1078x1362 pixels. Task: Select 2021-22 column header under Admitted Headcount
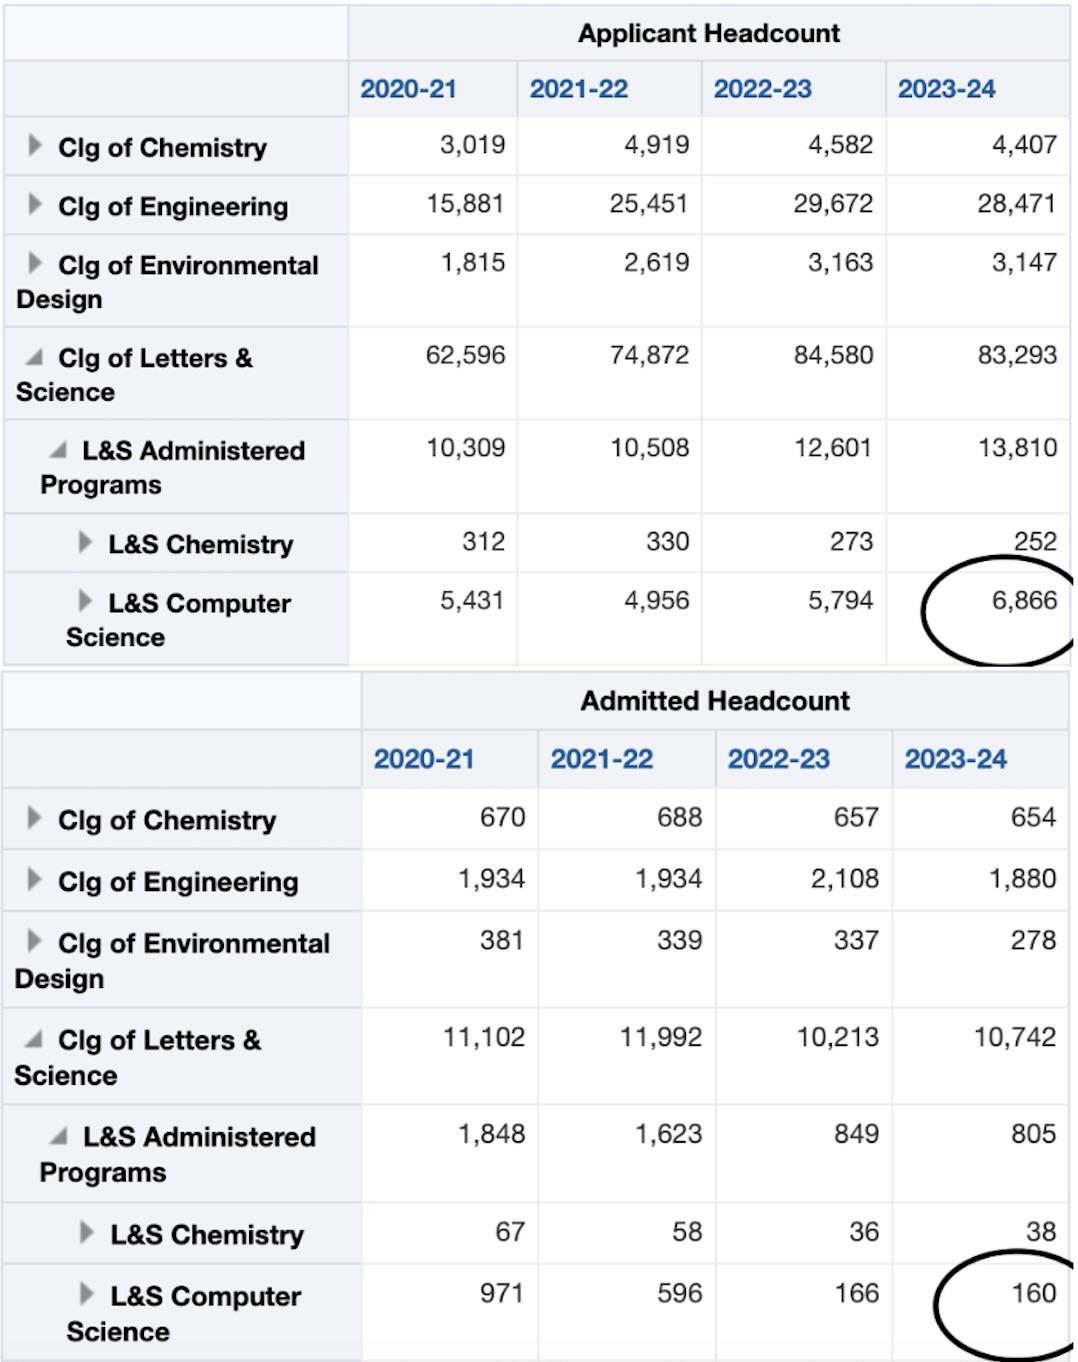point(601,759)
